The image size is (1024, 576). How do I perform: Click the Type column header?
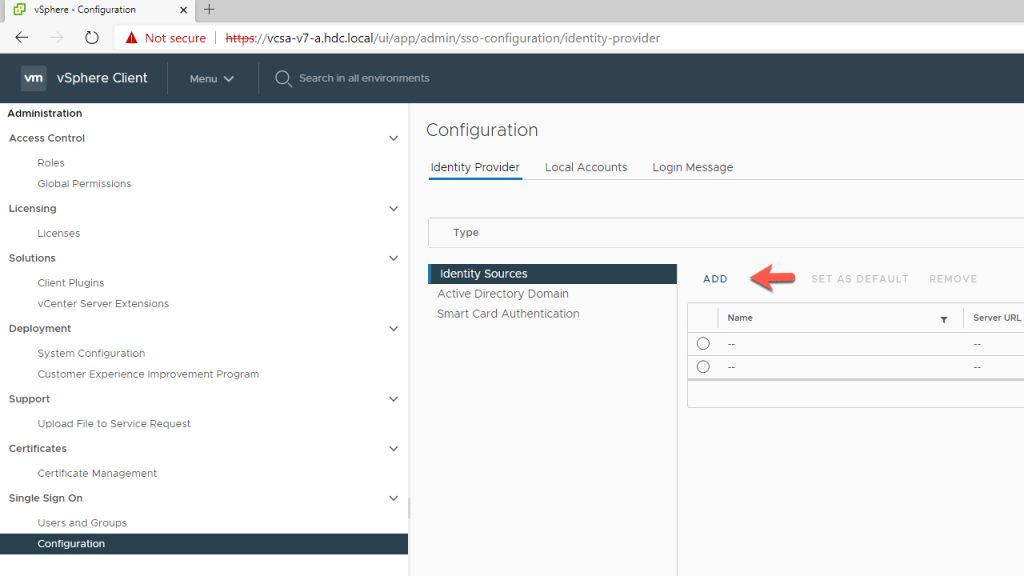tap(466, 232)
